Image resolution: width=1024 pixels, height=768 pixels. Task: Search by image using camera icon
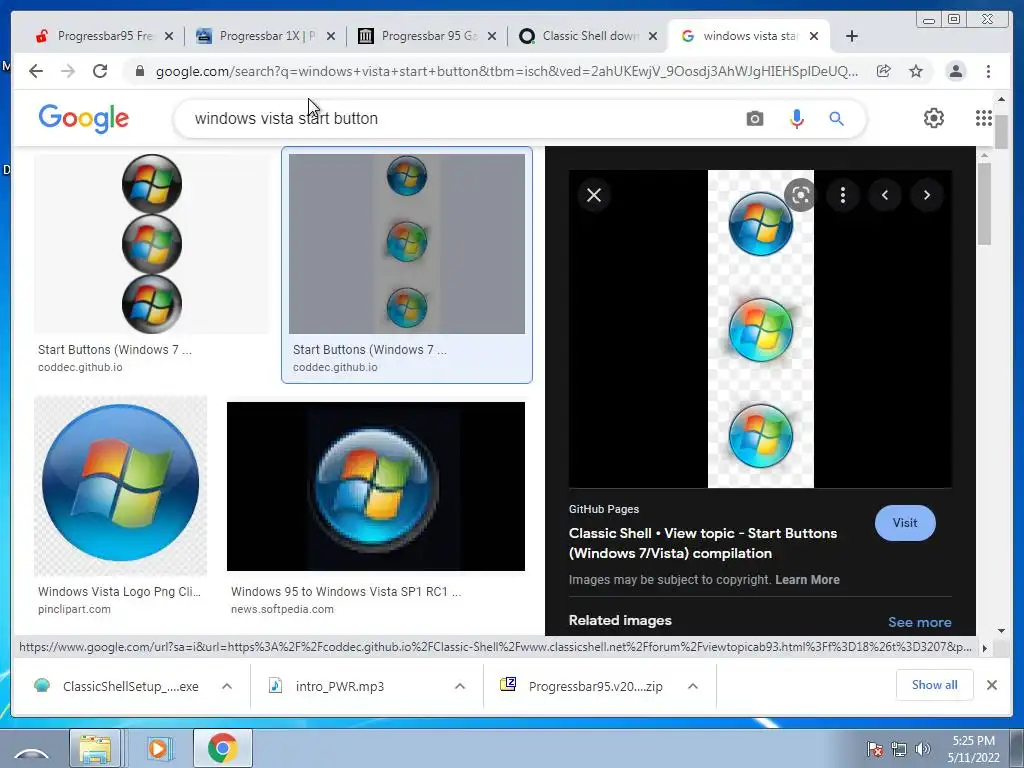(754, 119)
